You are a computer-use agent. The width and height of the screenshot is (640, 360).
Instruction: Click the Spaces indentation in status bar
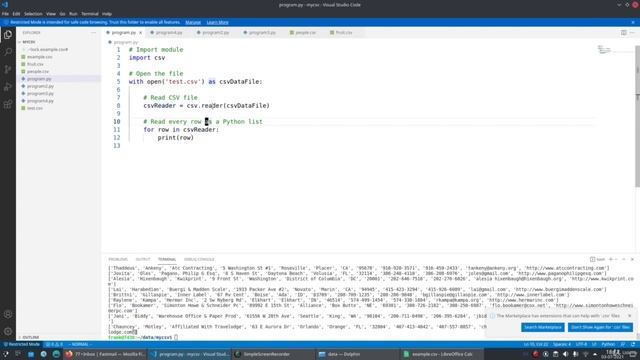pos(562,344)
